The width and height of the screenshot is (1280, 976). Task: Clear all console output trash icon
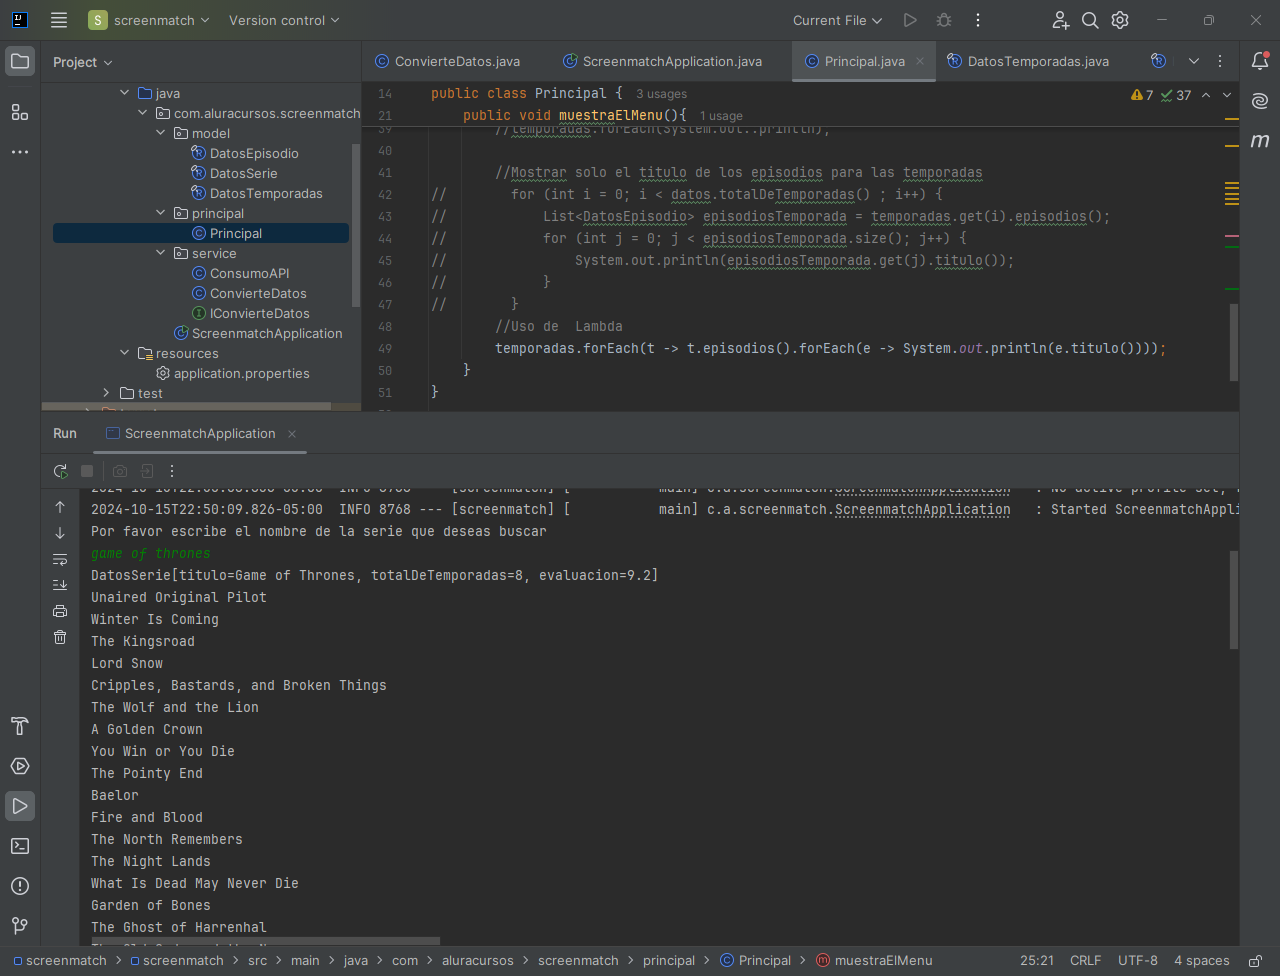coord(60,637)
